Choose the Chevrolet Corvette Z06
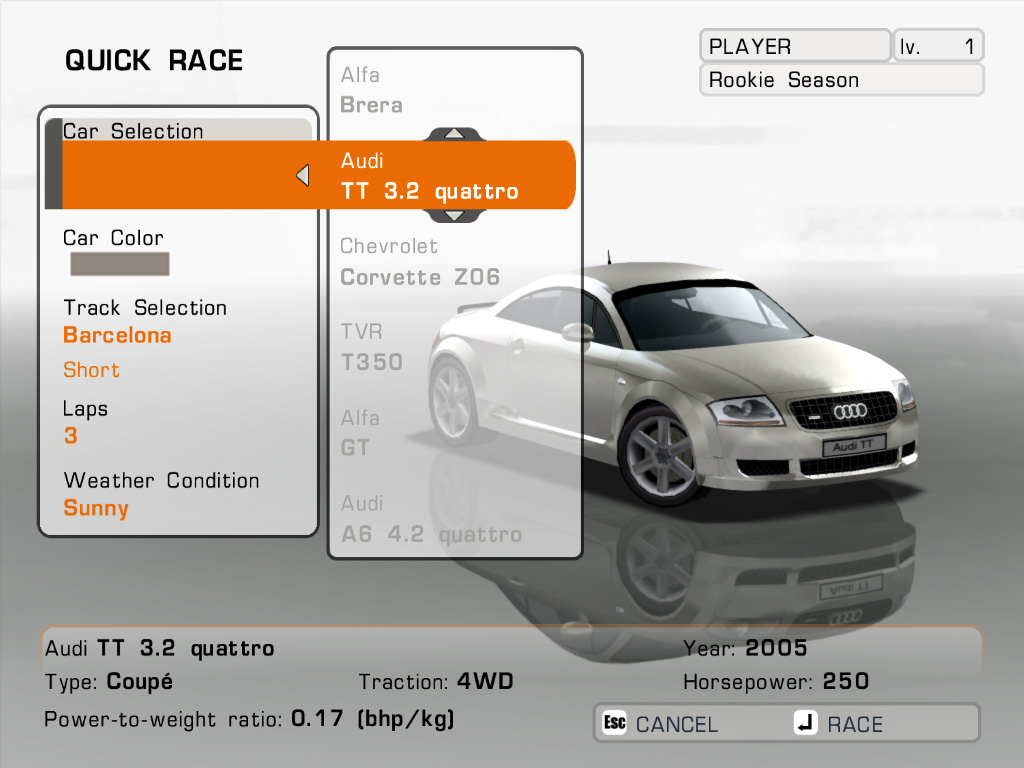 [x=420, y=262]
